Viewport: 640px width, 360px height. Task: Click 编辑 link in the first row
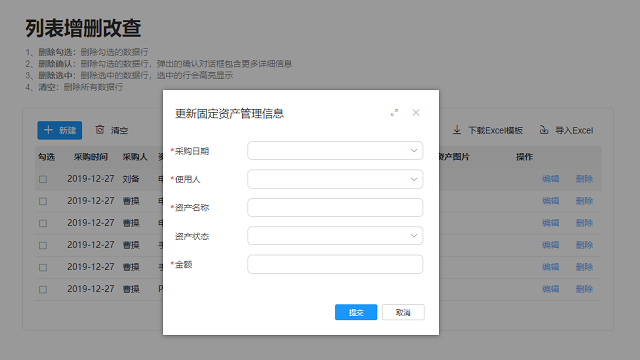pos(551,179)
